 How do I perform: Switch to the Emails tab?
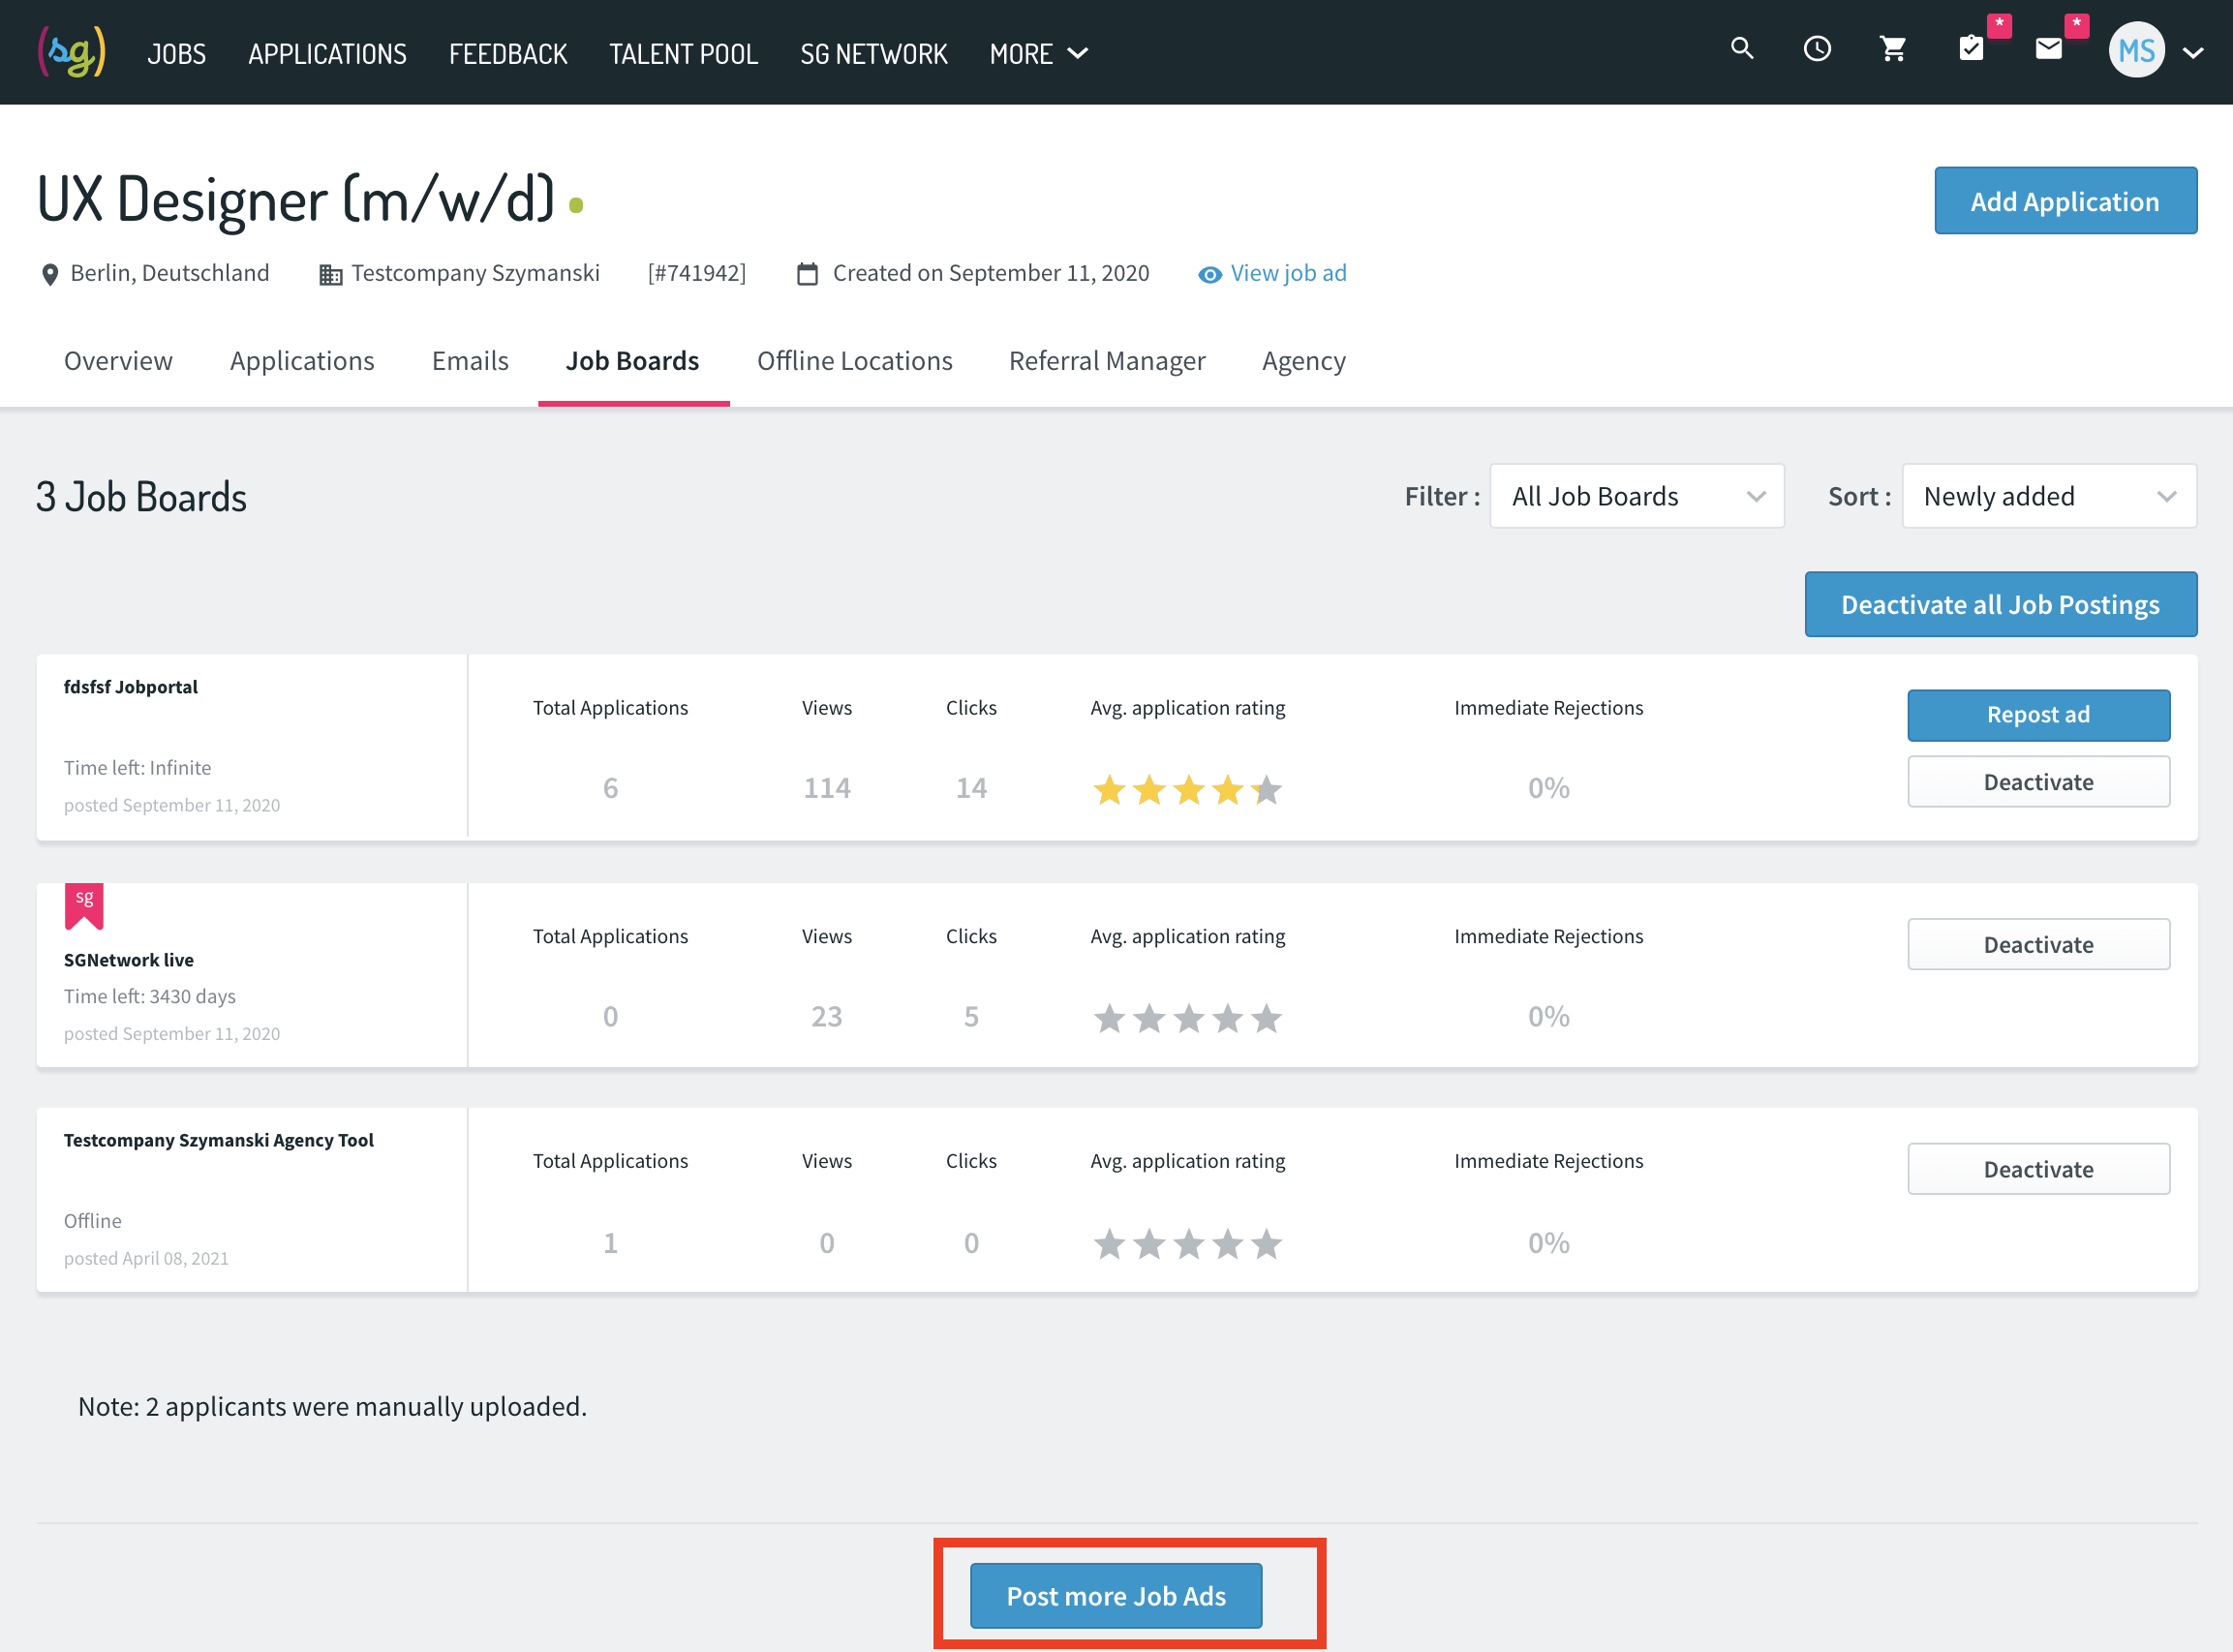470,361
